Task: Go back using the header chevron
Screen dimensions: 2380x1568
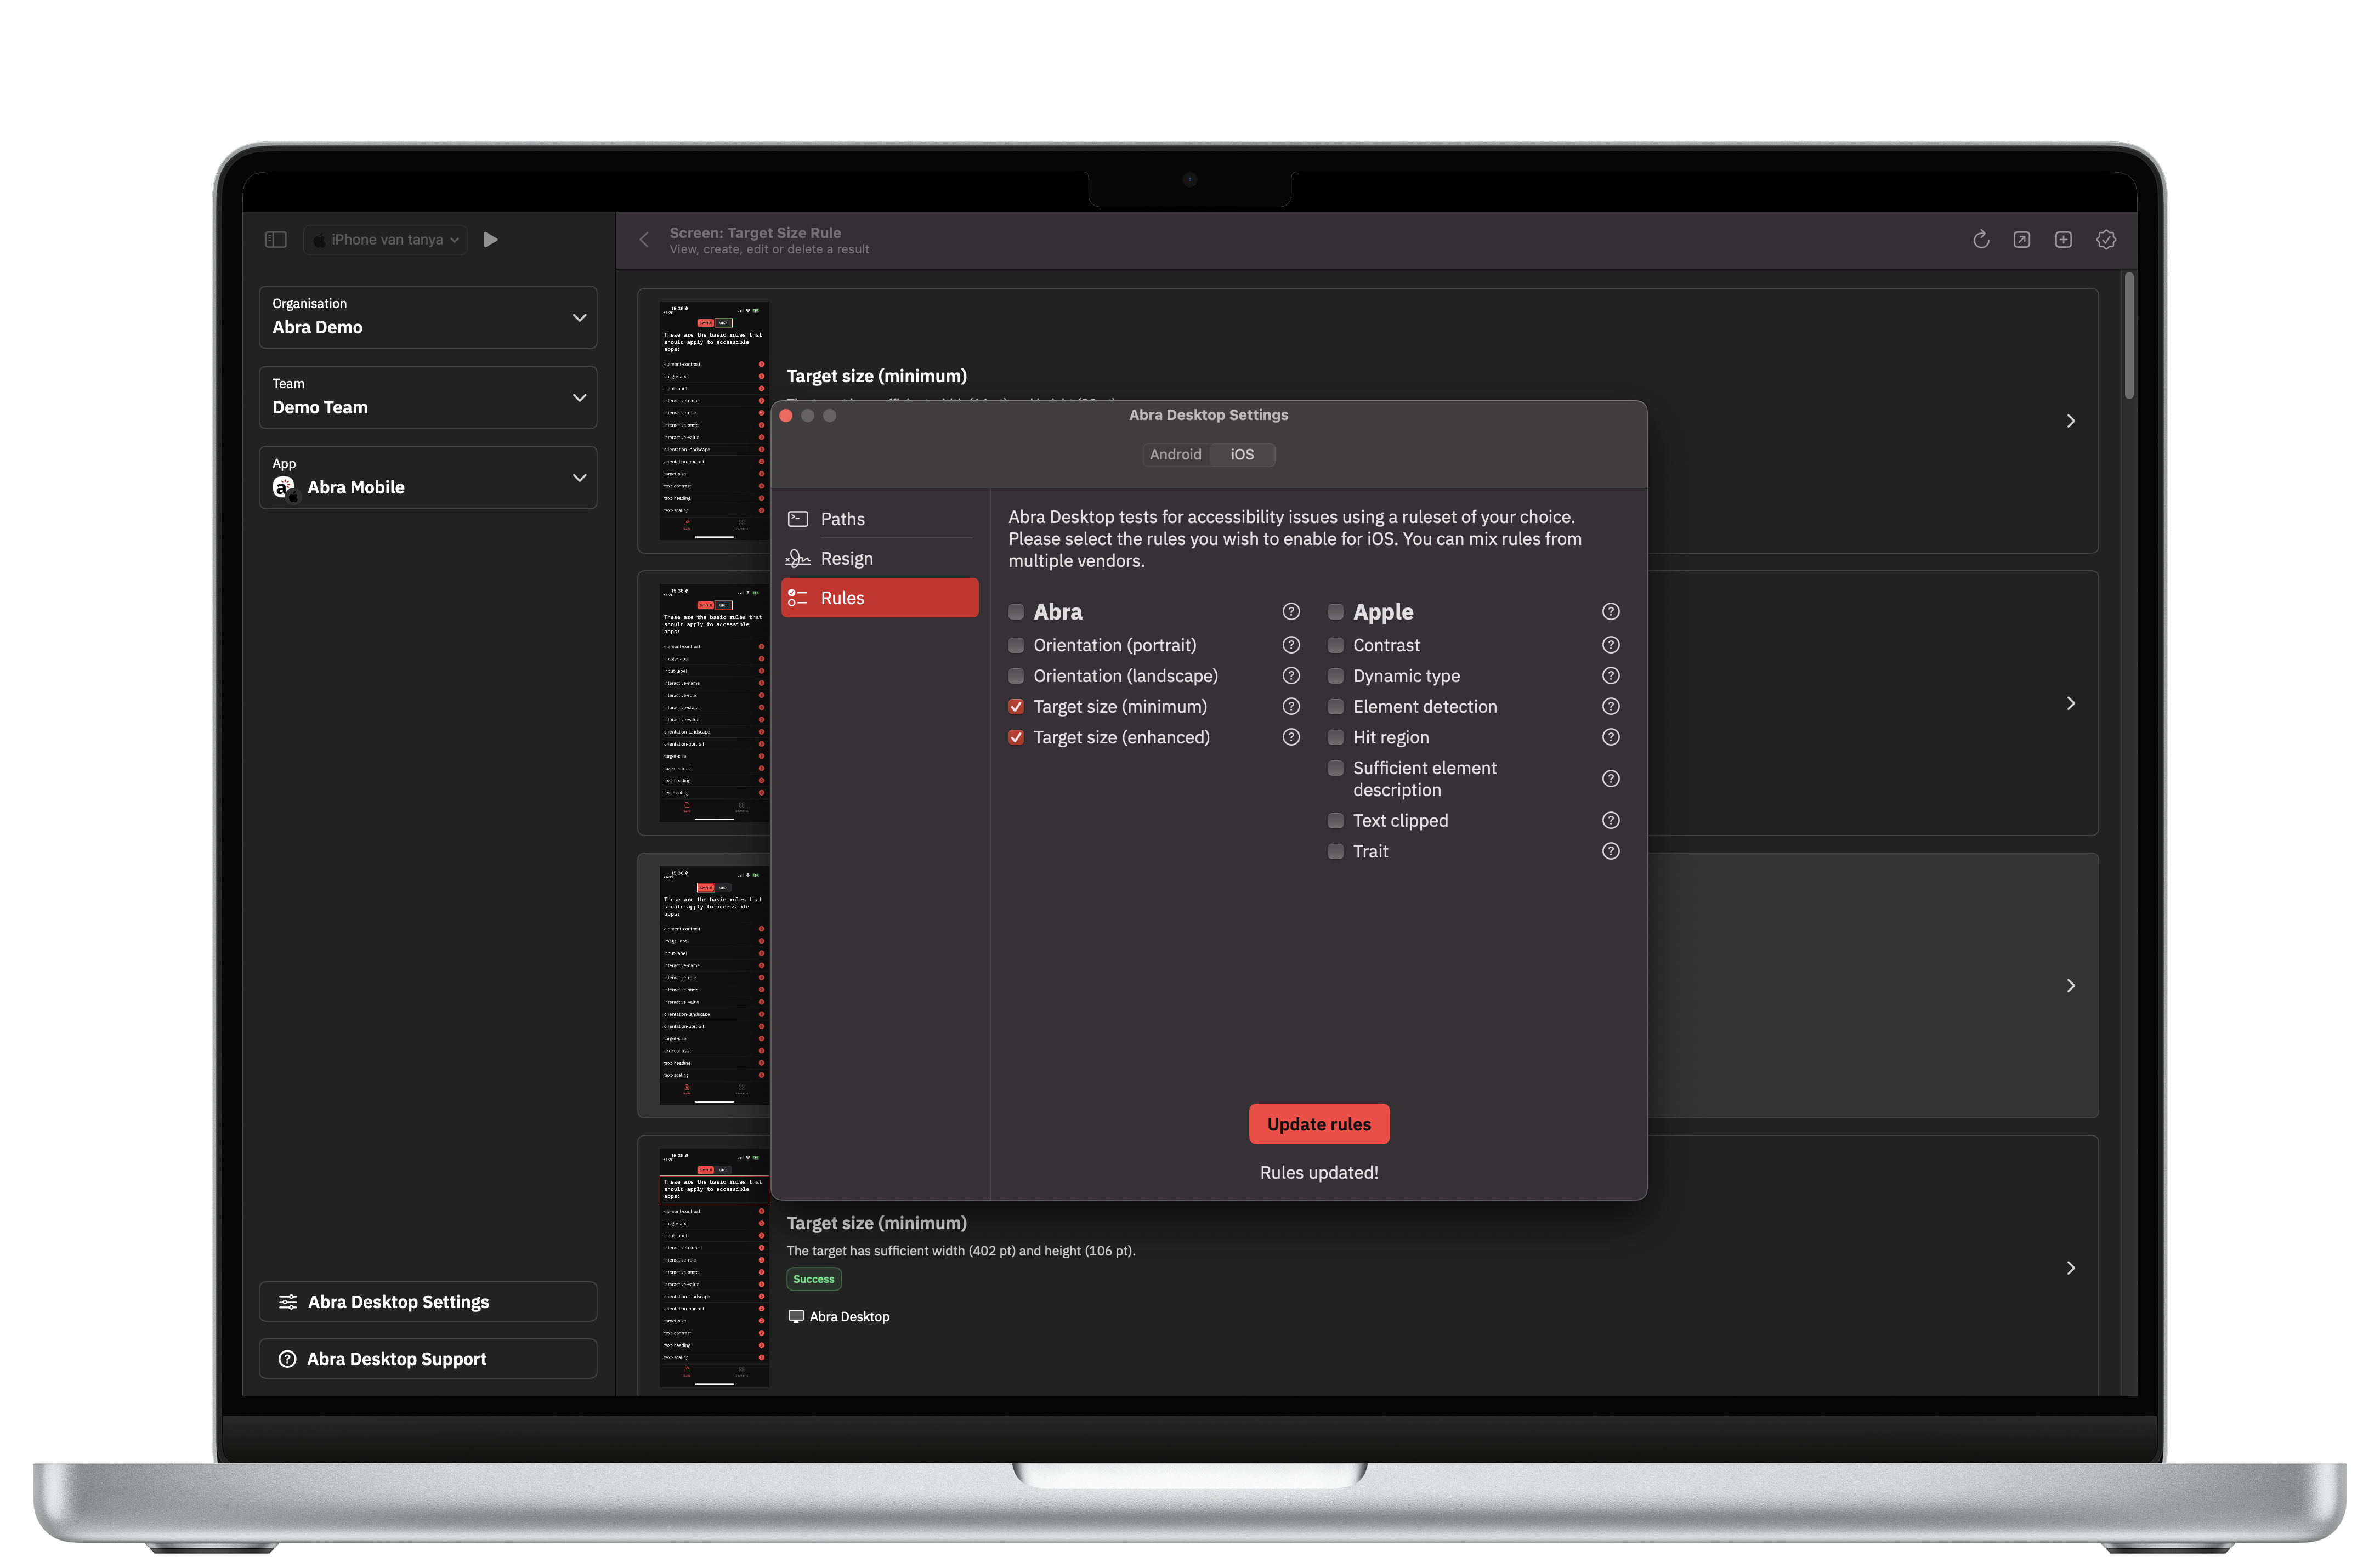Action: click(x=644, y=240)
